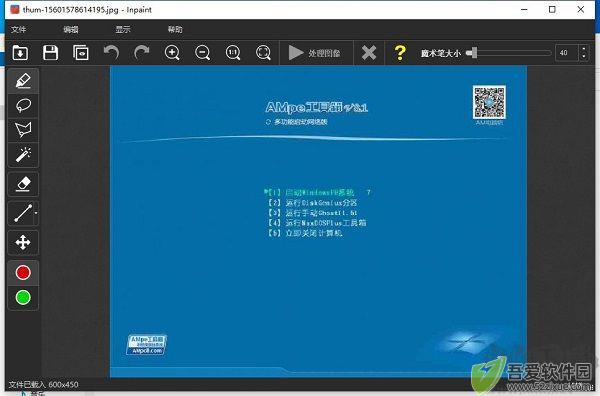Open the 帮助 (Help) menu
Viewport: 600px width, 396px height.
(175, 29)
